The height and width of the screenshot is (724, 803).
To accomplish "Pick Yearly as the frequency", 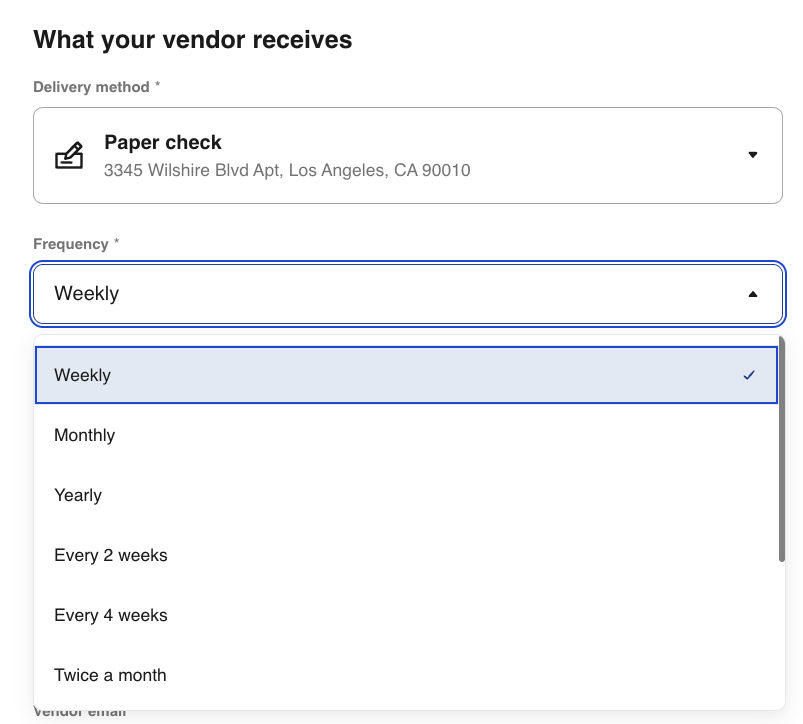I will click(78, 495).
